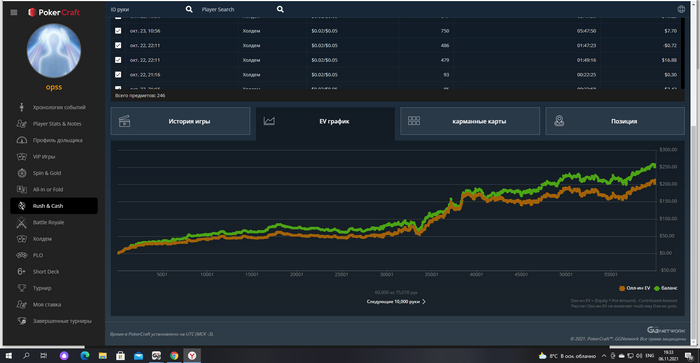Open File Explorer from taskbar
The height and width of the screenshot is (363, 700).
click(x=103, y=356)
